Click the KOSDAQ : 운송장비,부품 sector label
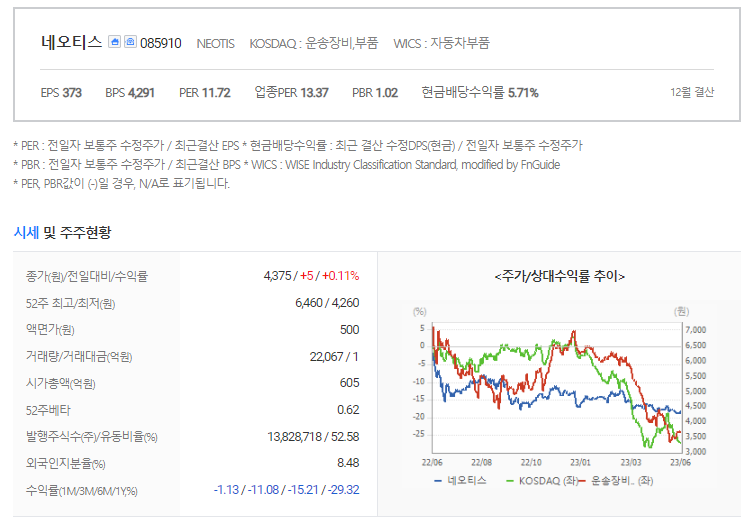The image size is (752, 522). coord(314,43)
